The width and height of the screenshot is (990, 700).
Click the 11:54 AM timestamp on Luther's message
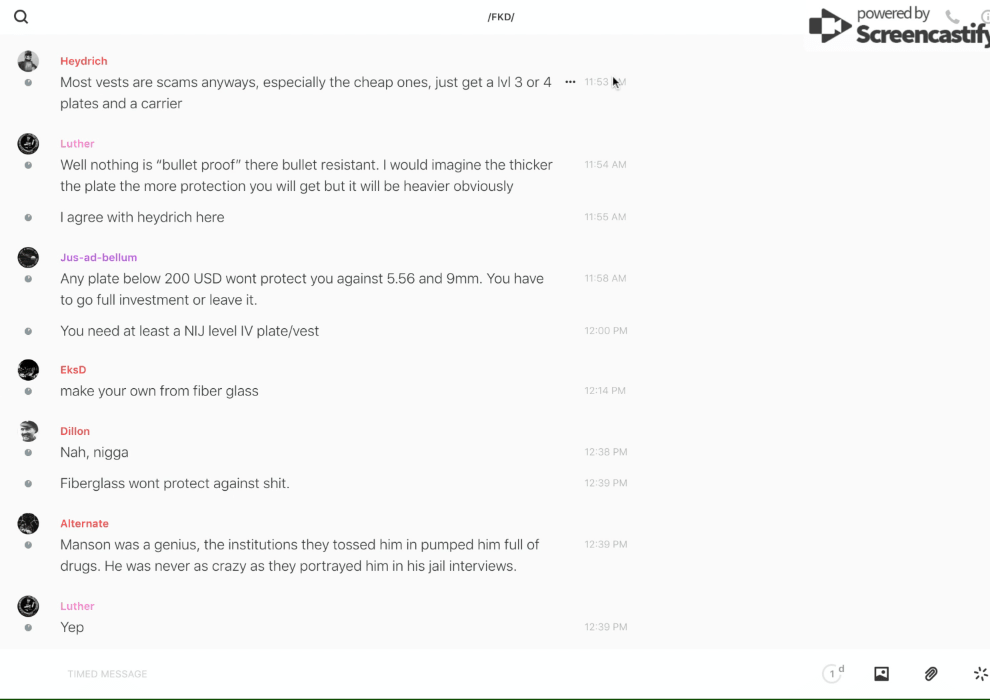(605, 165)
